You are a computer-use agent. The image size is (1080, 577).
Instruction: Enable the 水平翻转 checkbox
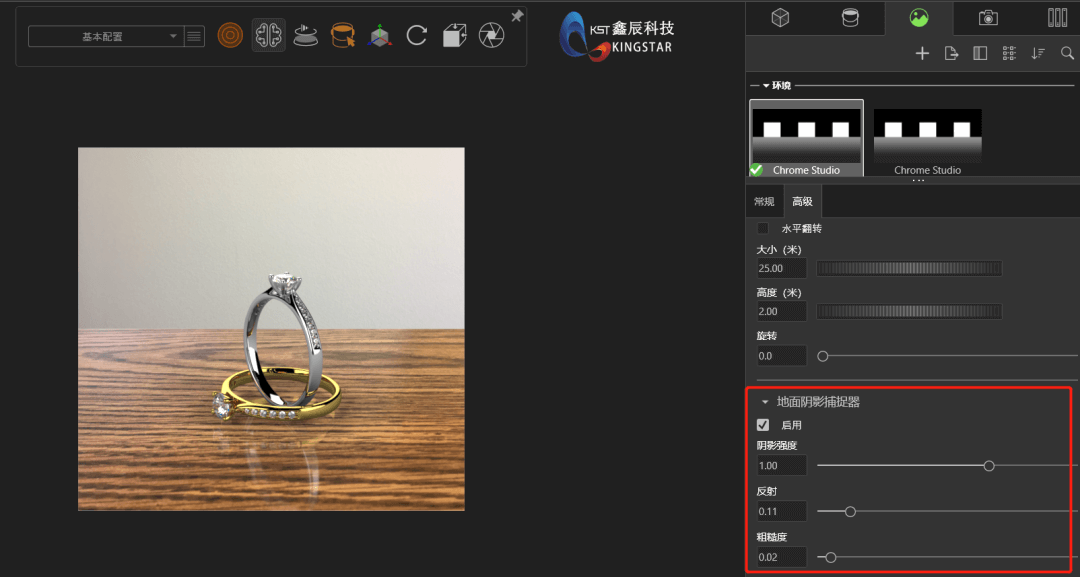(763, 228)
